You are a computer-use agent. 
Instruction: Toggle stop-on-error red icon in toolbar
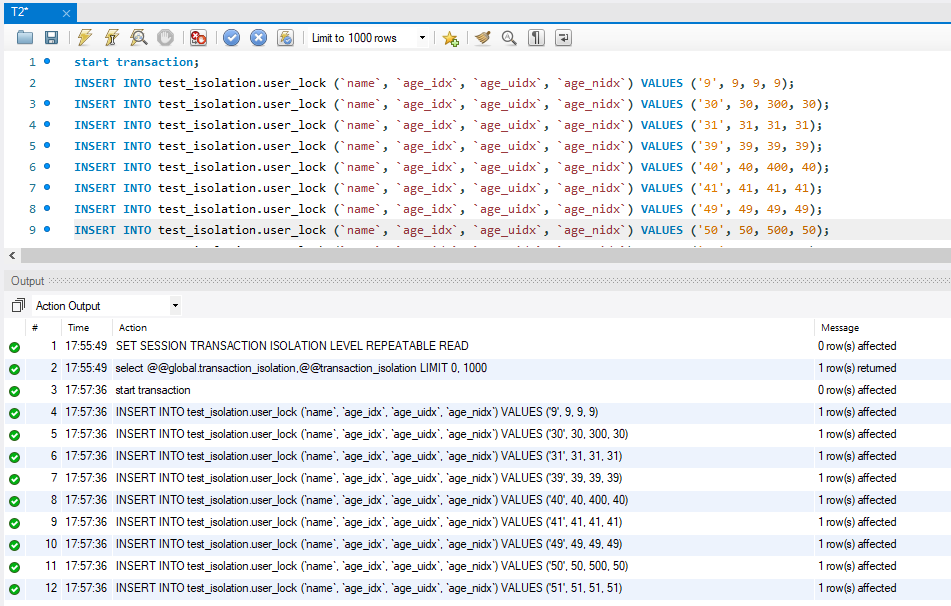pos(198,38)
